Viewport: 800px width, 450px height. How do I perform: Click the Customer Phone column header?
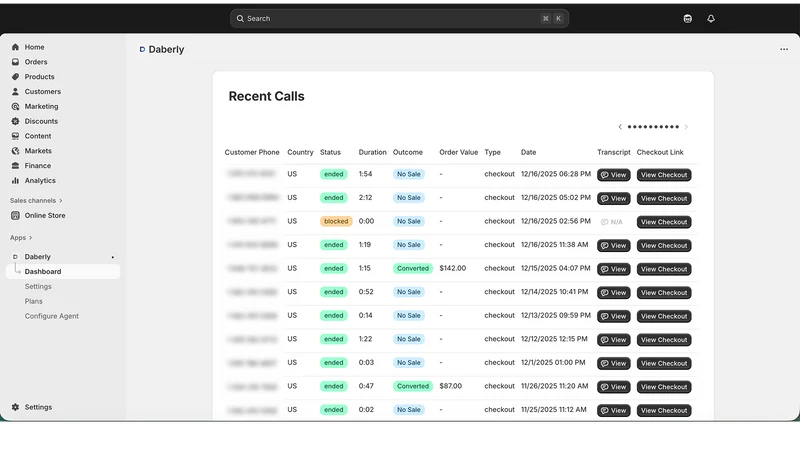[252, 152]
